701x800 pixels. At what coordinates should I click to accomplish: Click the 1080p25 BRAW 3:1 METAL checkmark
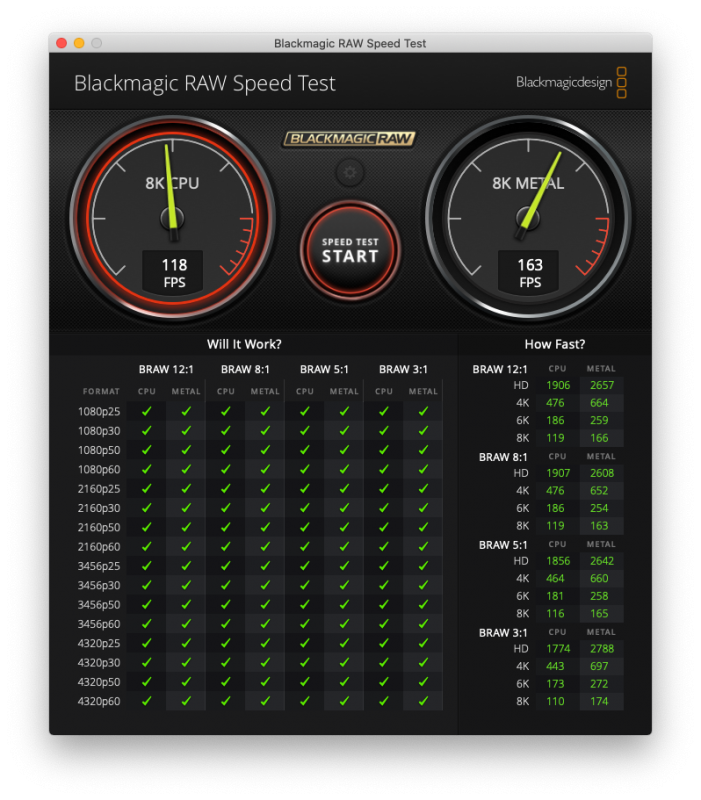[x=423, y=411]
